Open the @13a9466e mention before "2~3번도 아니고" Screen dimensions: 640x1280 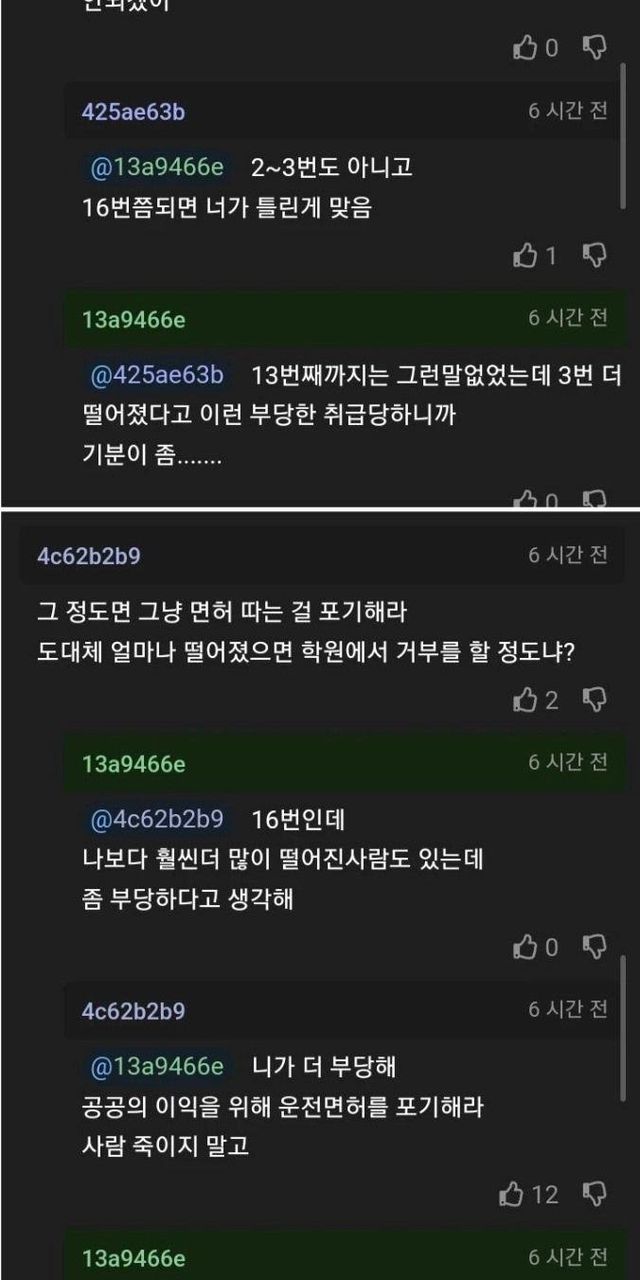tap(157, 167)
